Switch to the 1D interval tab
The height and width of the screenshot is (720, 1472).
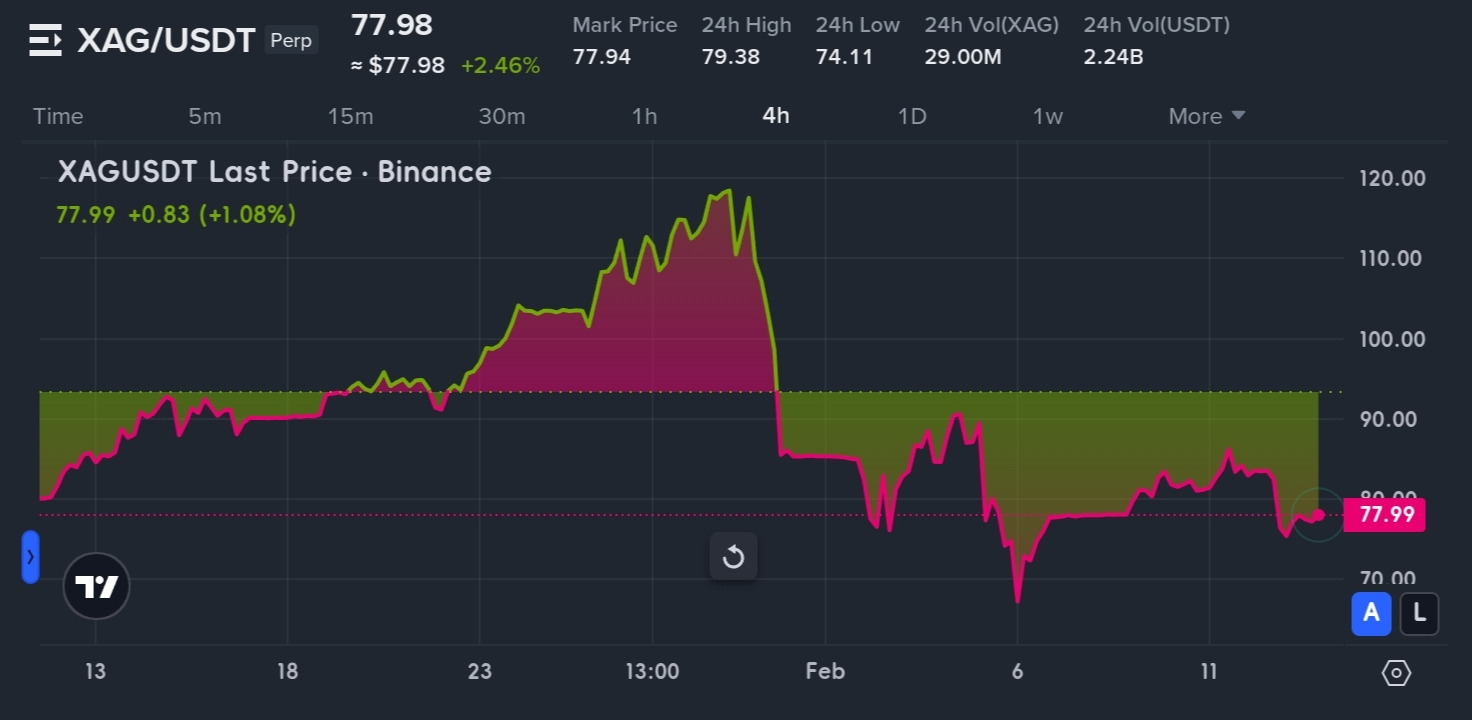(x=911, y=116)
